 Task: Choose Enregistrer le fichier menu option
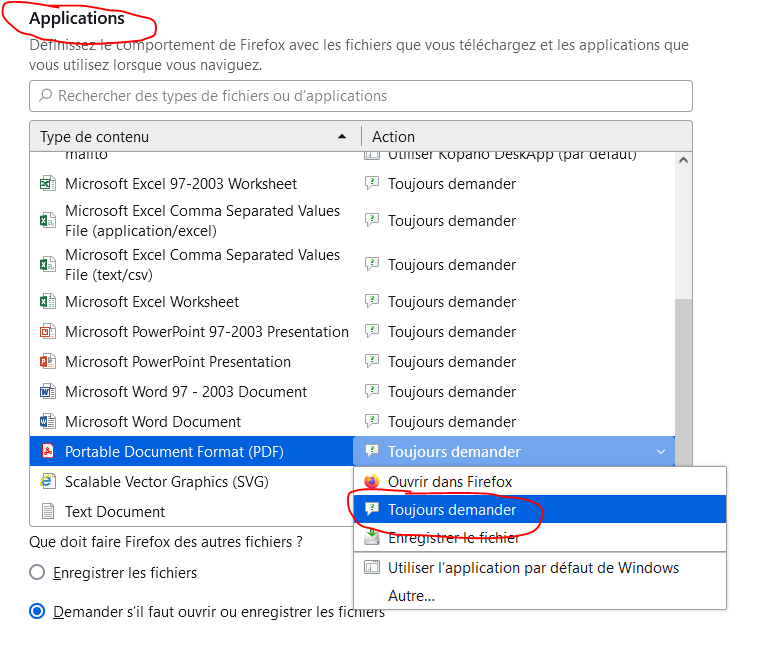click(x=540, y=538)
